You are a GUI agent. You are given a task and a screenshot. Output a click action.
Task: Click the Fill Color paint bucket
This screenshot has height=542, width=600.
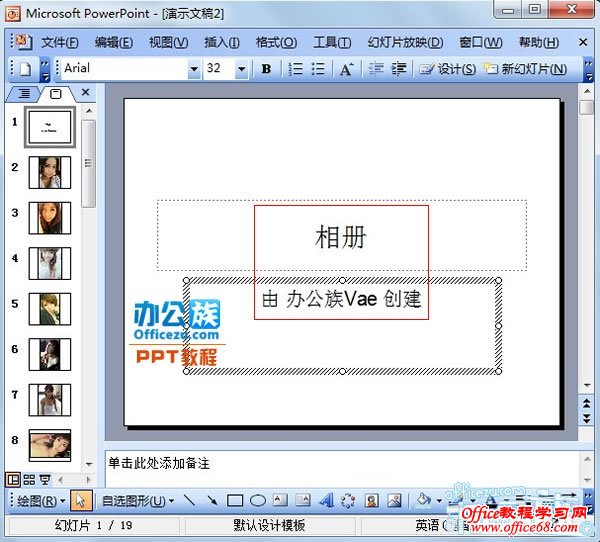[424, 499]
